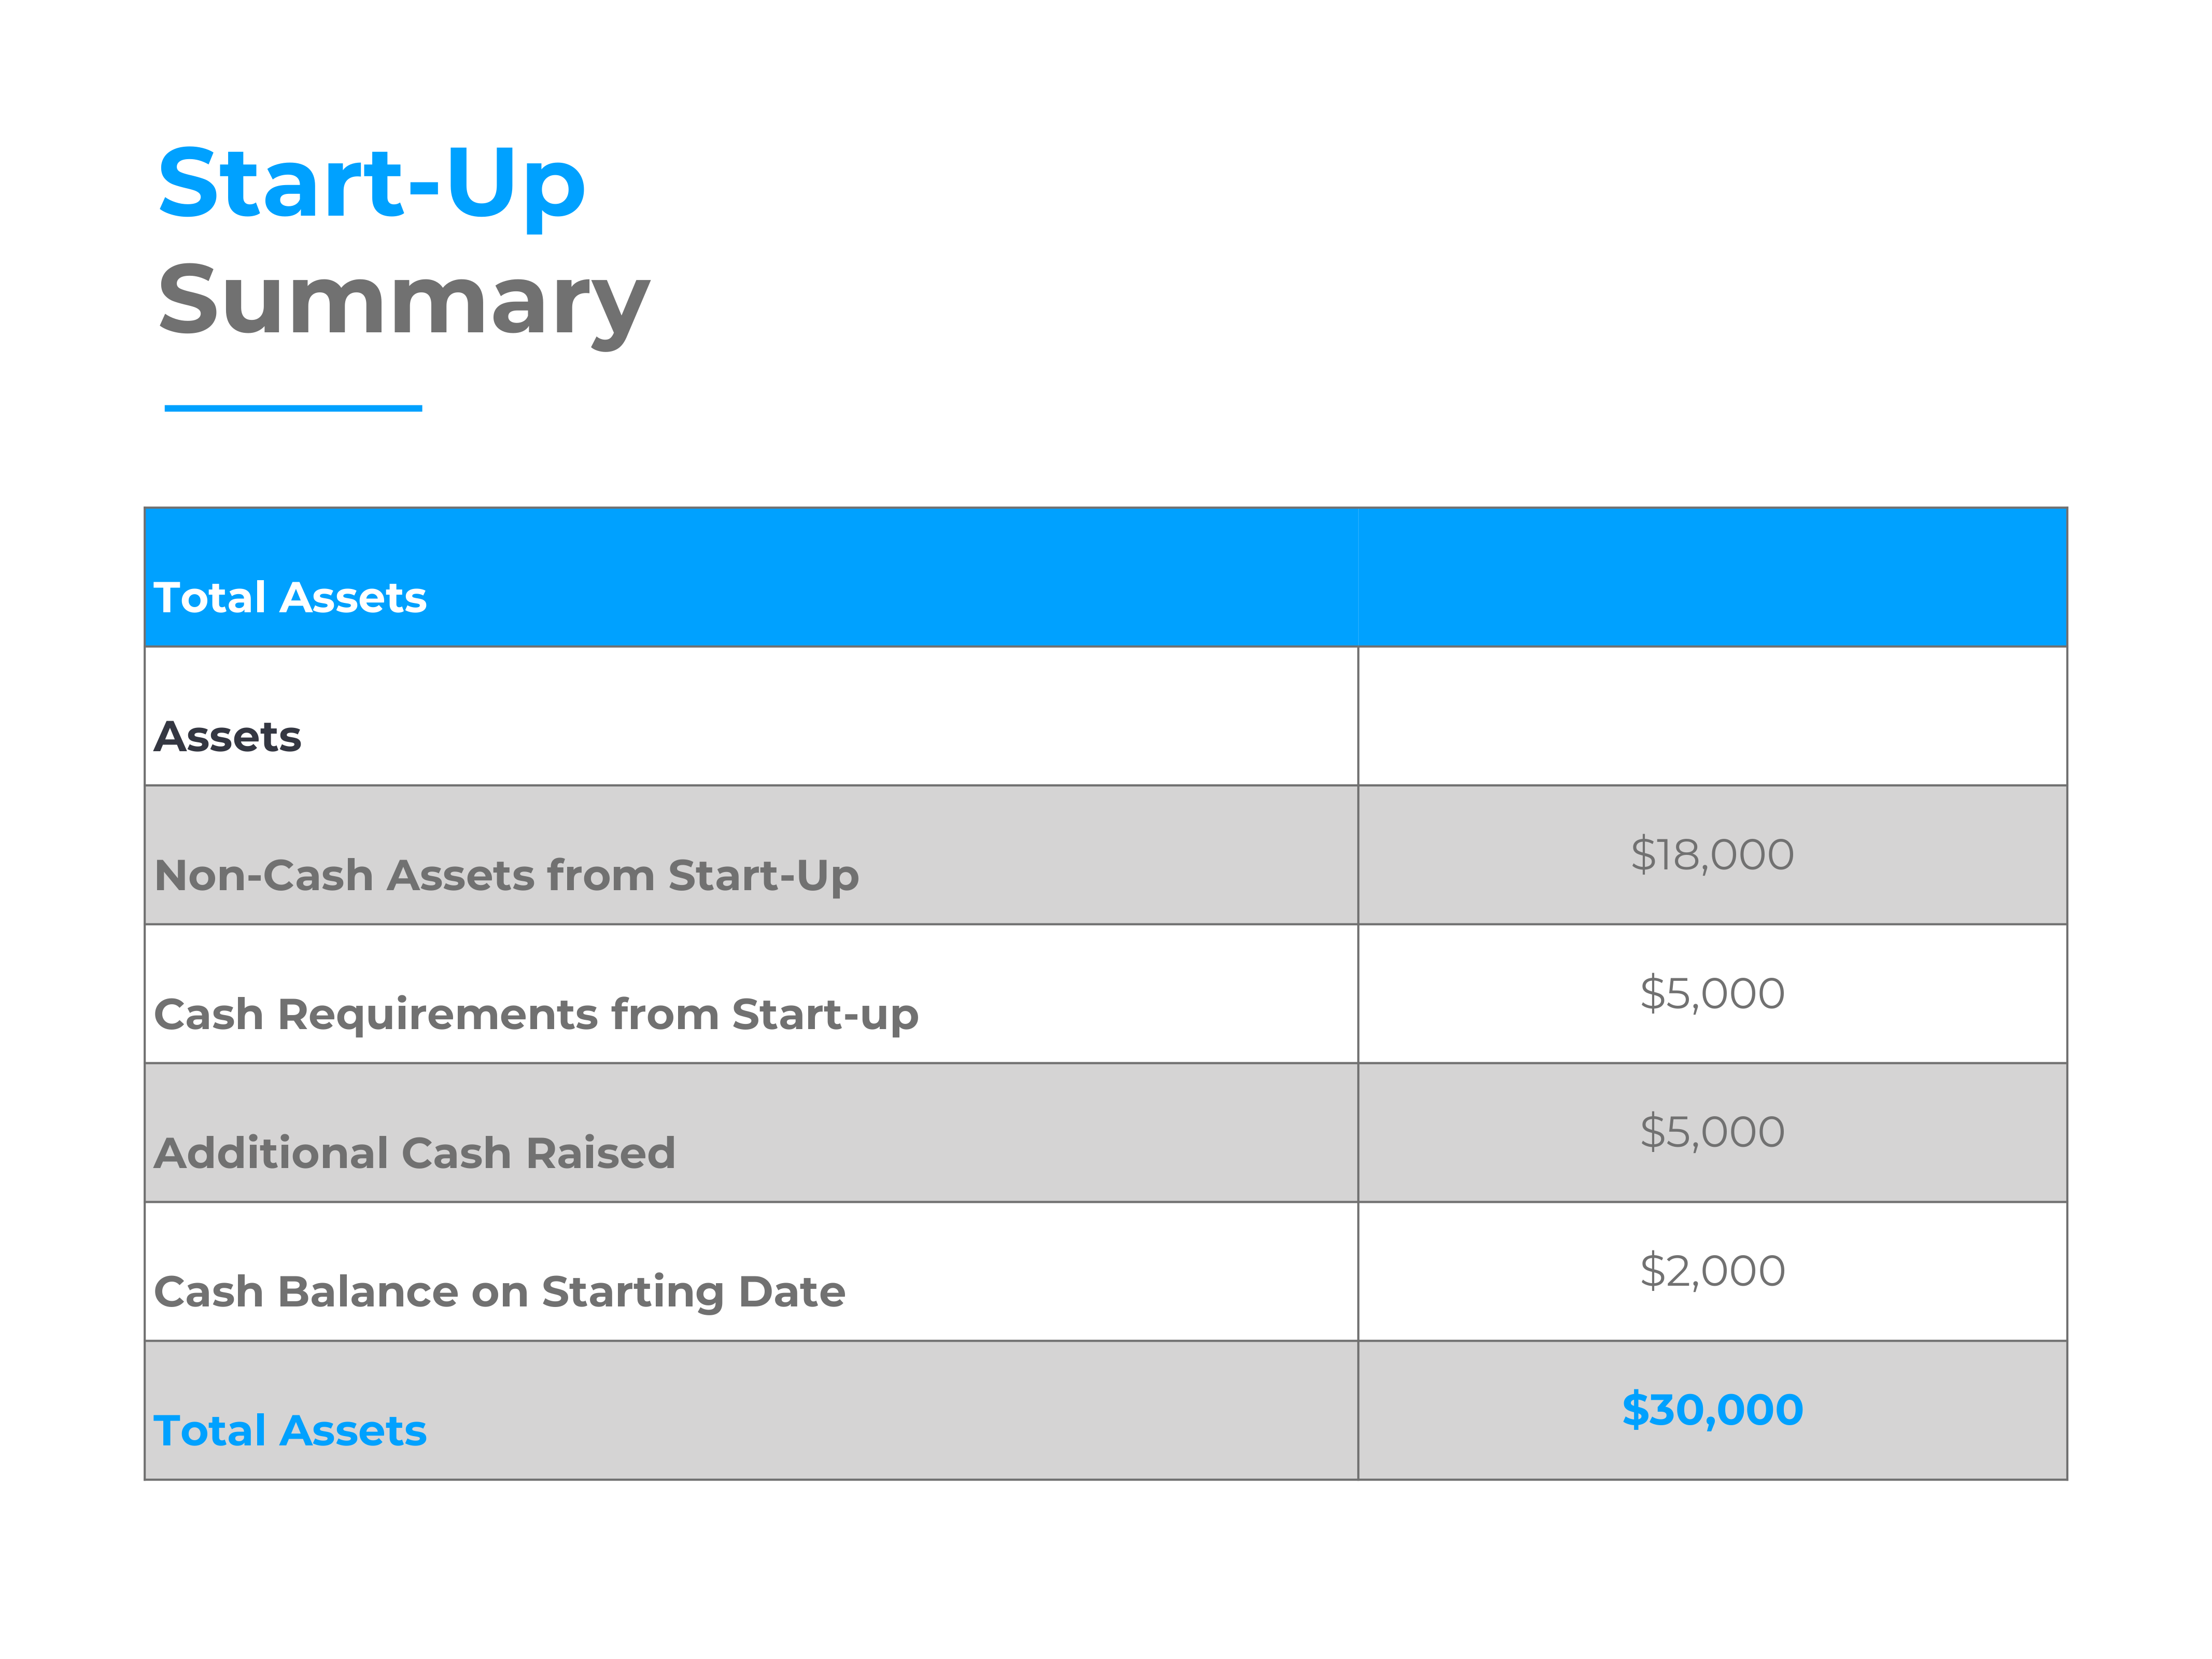Click the Start-Up title text

point(371,186)
